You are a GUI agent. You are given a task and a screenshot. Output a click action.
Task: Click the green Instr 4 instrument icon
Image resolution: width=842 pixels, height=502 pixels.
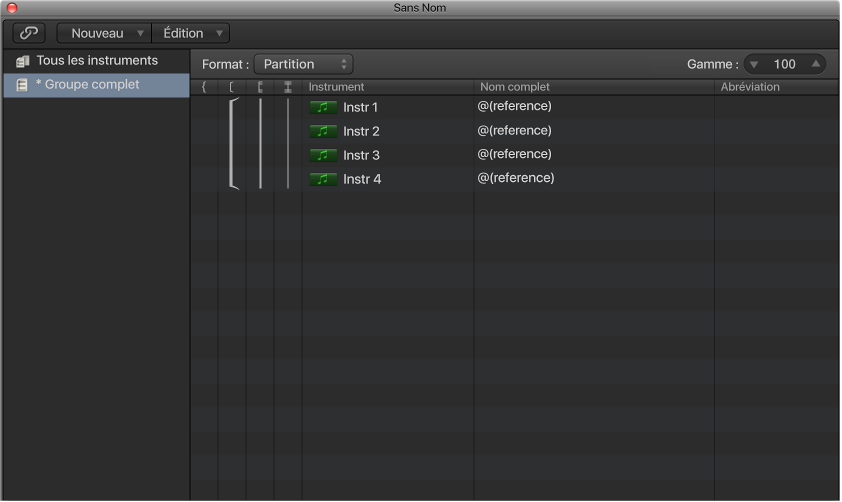pyautogui.click(x=323, y=179)
